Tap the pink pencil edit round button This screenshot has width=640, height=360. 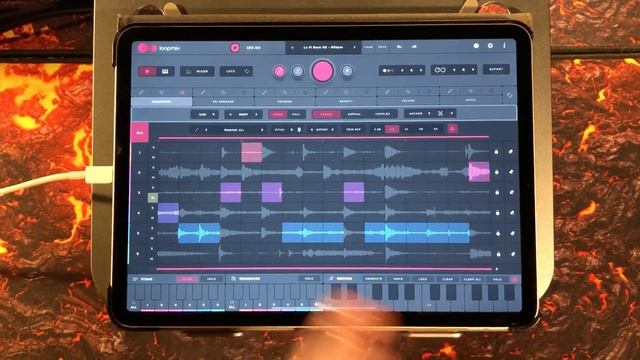[x=280, y=71]
